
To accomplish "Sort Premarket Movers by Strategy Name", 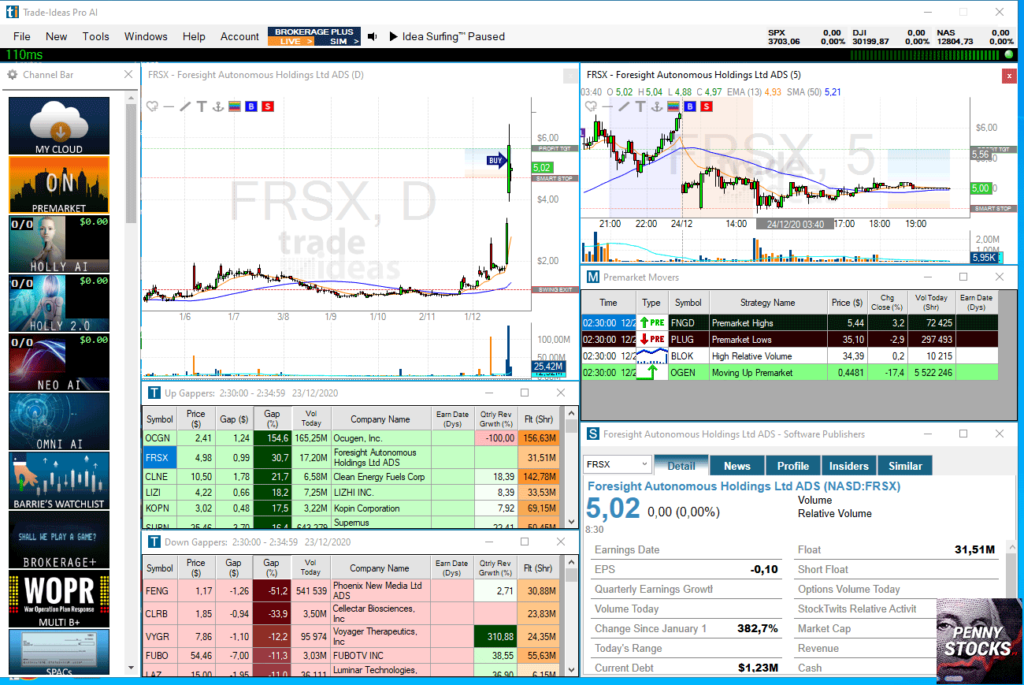I will [767, 302].
